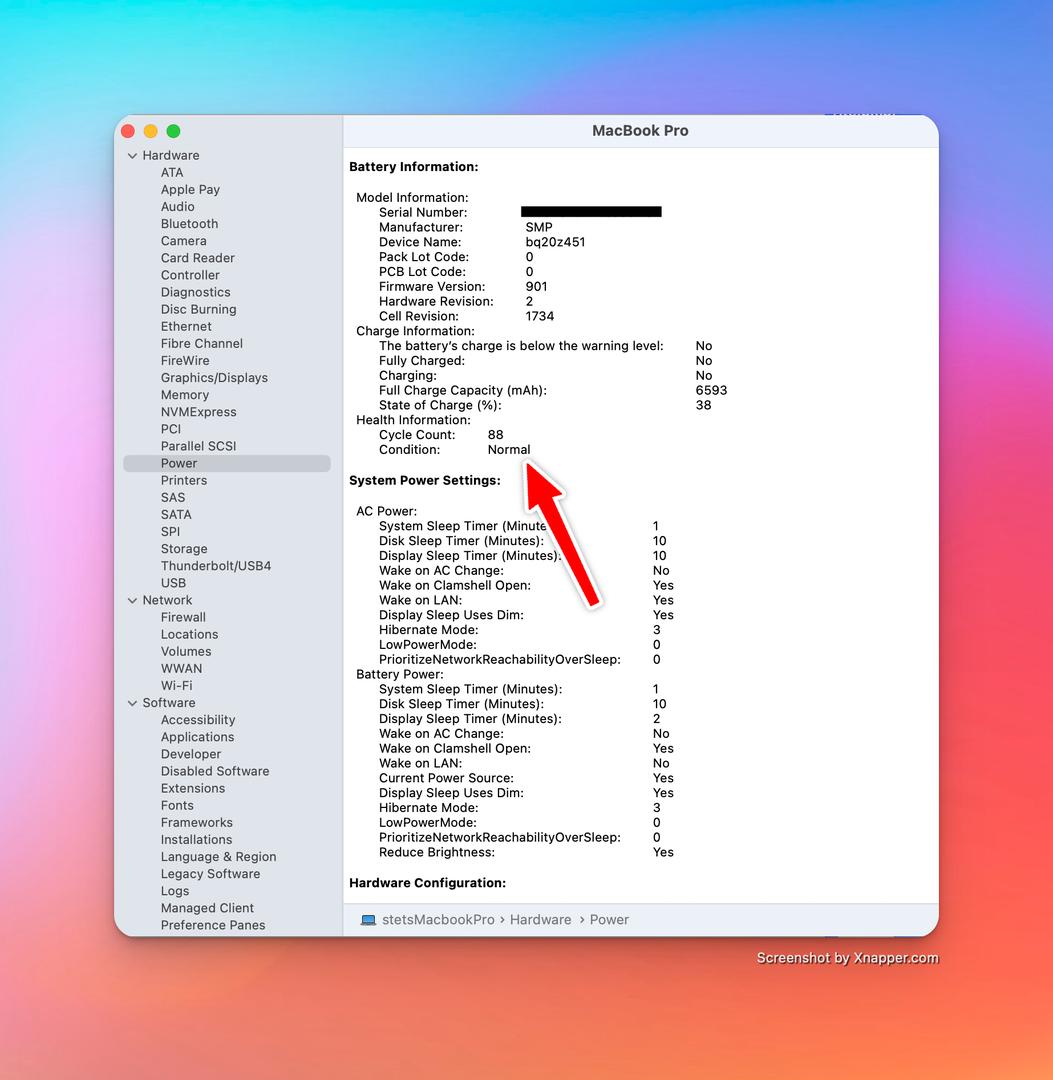The width and height of the screenshot is (1053, 1080).
Task: Click Hardware in the bottom path bar
Action: tap(540, 920)
